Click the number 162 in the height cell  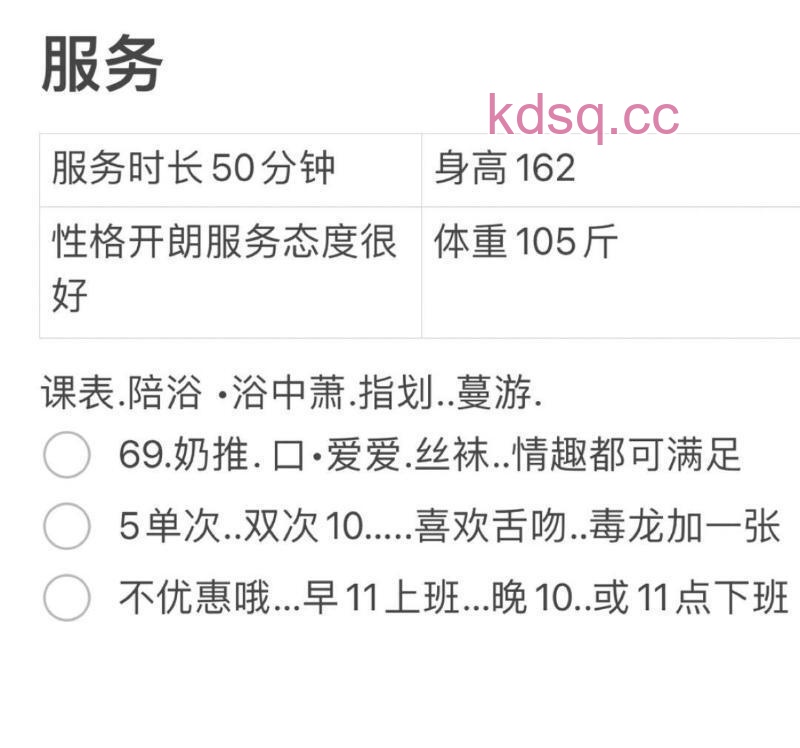[x=545, y=168]
